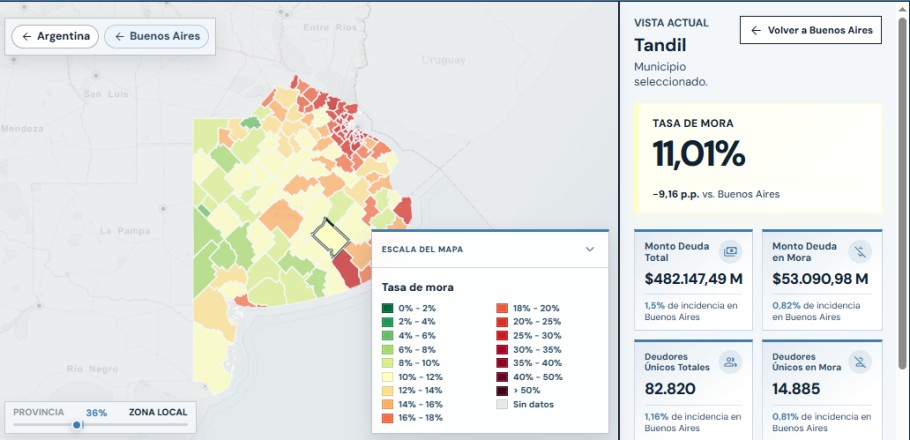This screenshot has height=440, width=910.
Task: Click the 20% - 25% legend color swatch
Action: point(502,322)
